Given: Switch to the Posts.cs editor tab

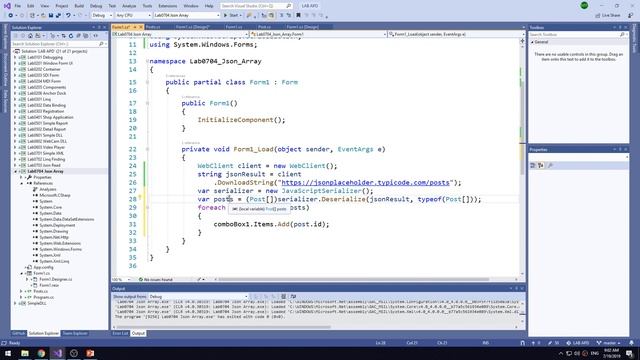Looking at the screenshot, I should [x=153, y=27].
